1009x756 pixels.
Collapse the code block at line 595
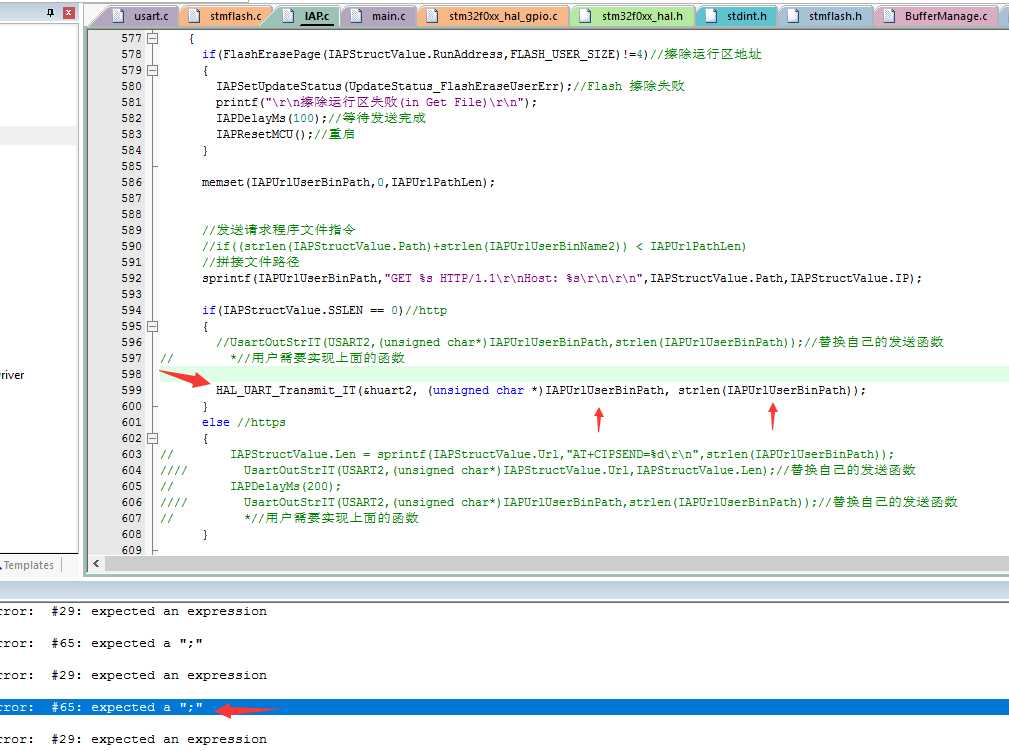click(153, 326)
